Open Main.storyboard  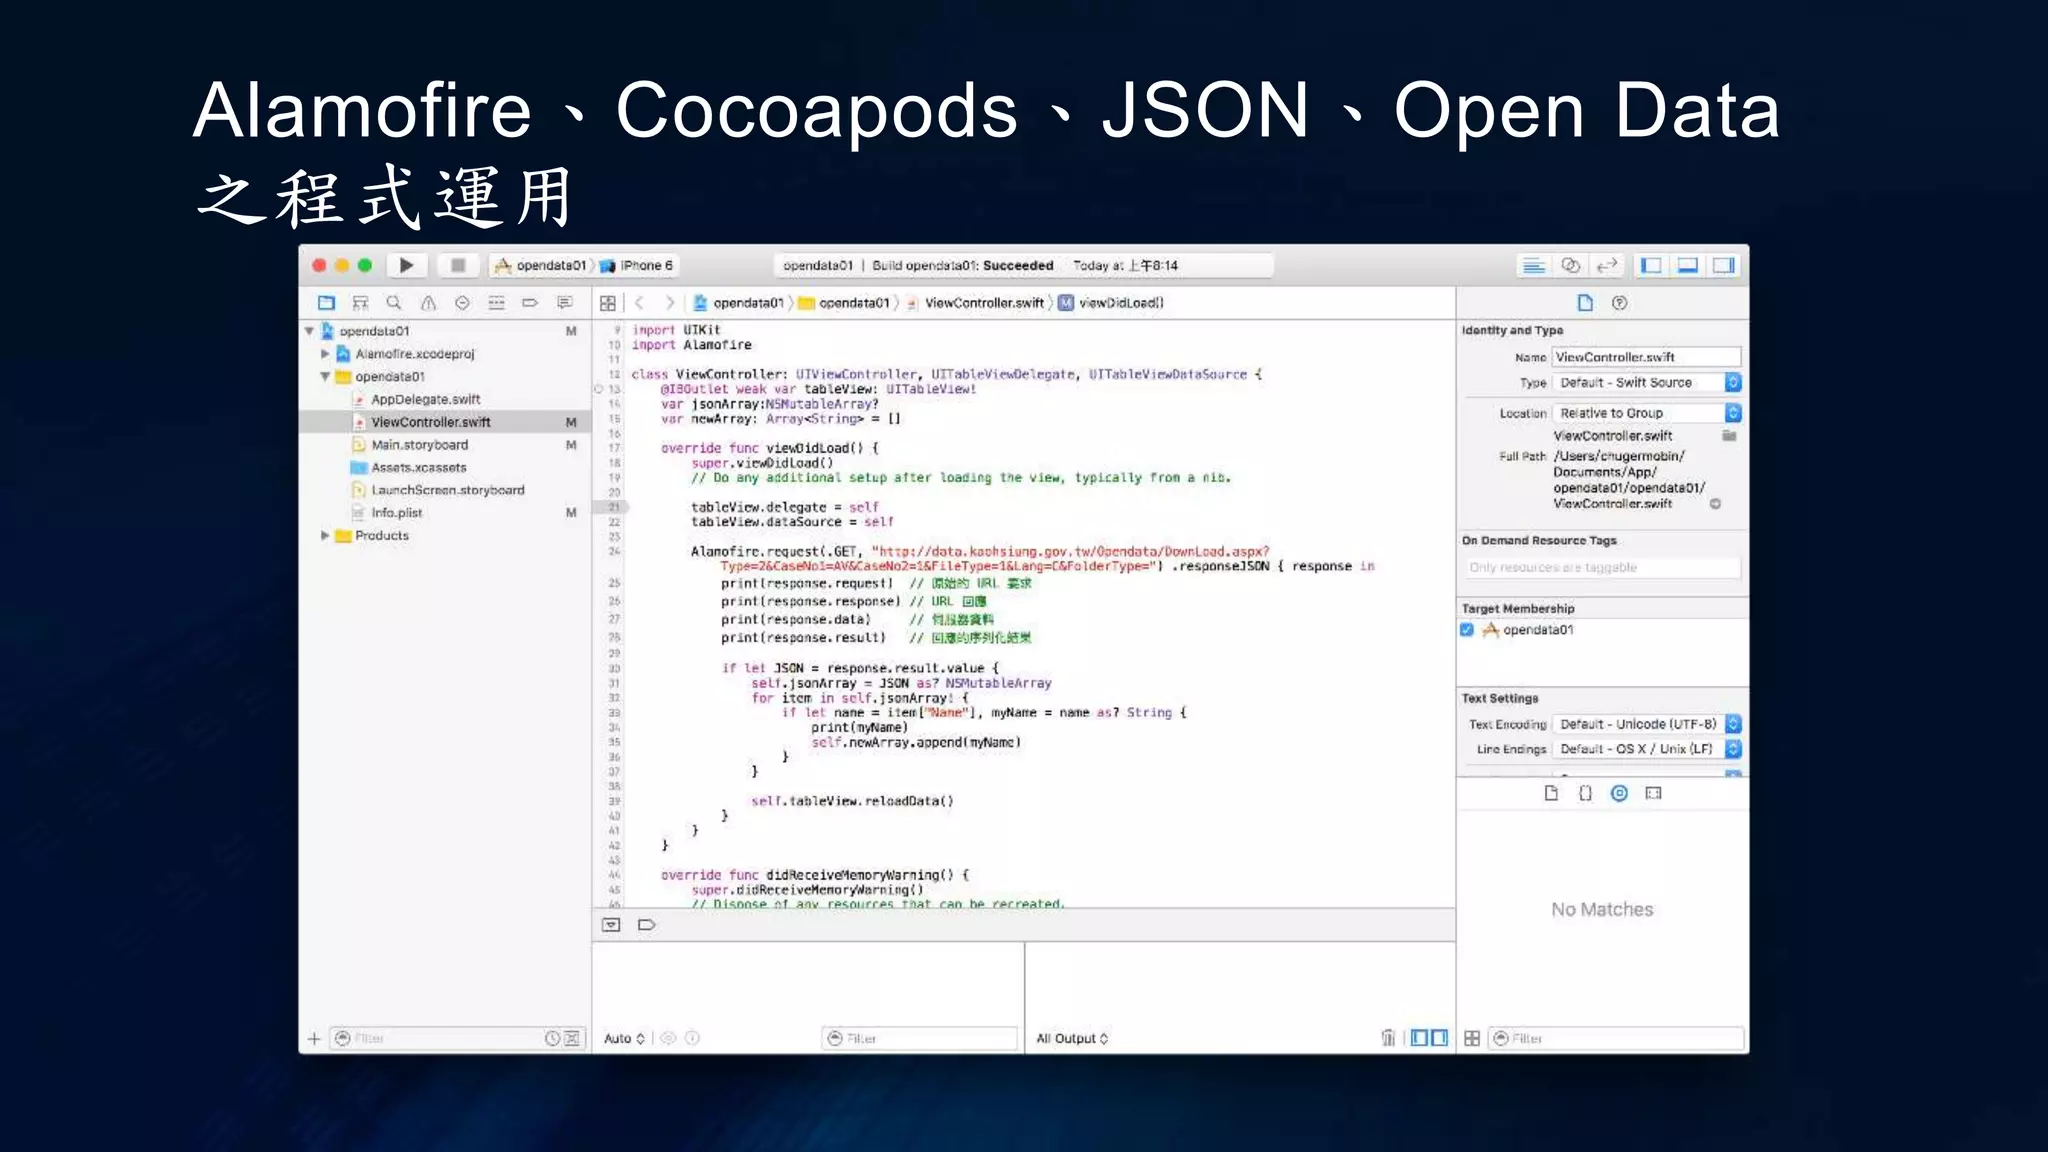click(419, 445)
